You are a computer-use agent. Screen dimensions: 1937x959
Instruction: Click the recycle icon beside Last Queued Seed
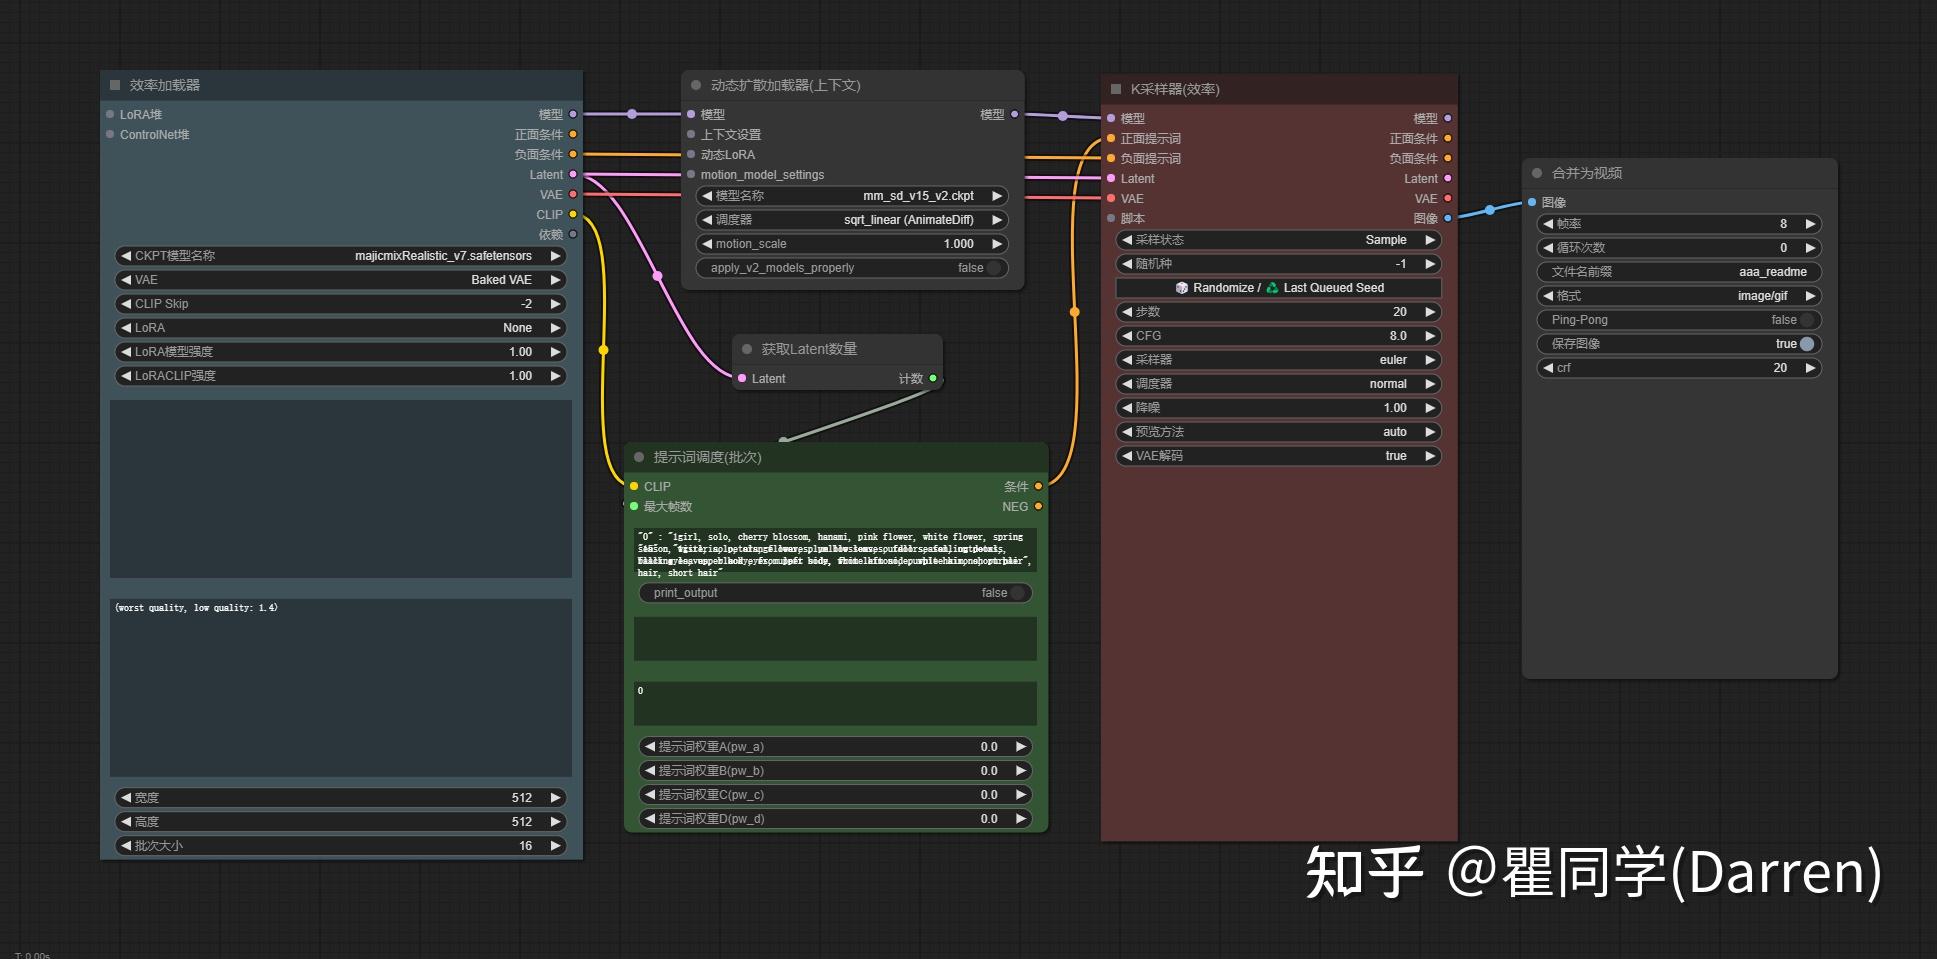[1272, 288]
